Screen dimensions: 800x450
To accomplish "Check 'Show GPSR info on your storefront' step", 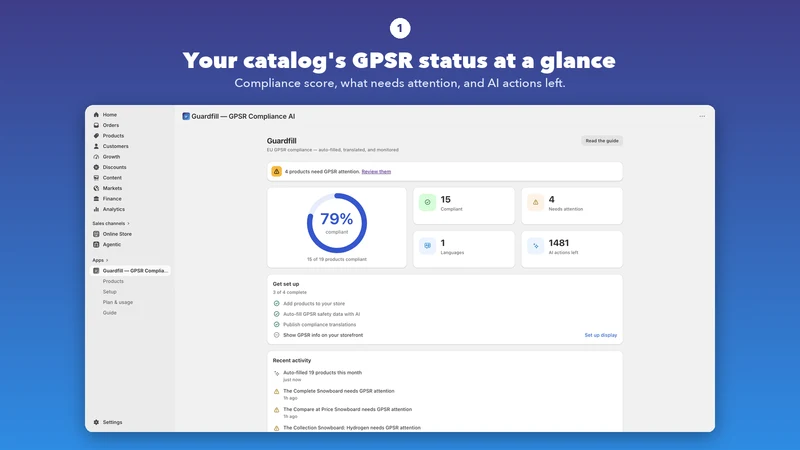I will [277, 335].
